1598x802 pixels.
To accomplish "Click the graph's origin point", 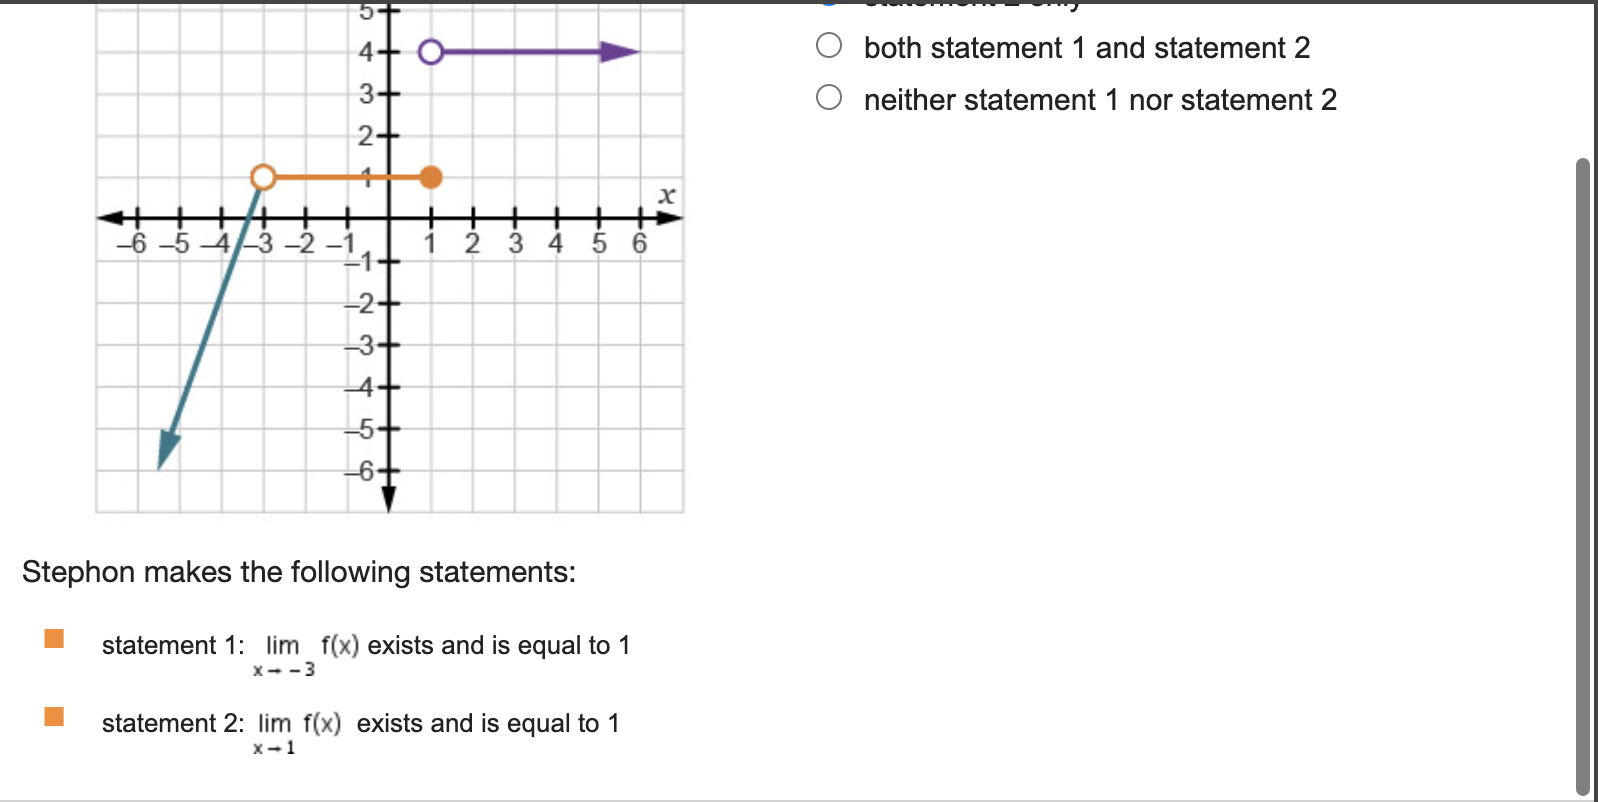I will 388,218.
